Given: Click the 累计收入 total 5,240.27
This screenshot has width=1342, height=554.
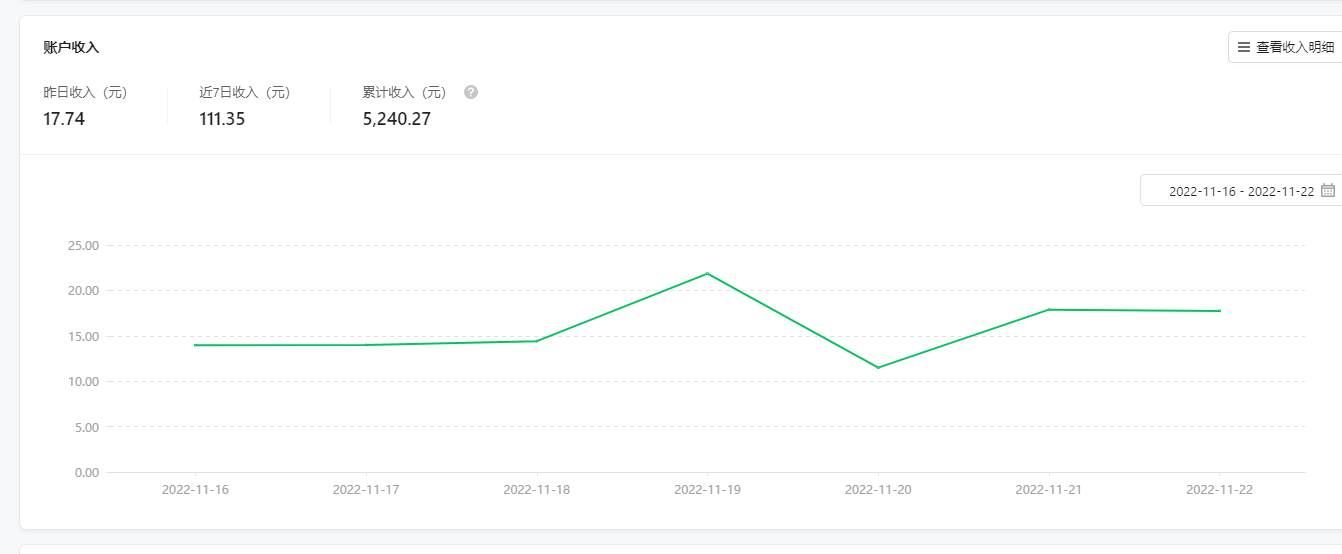Looking at the screenshot, I should pos(397,119).
